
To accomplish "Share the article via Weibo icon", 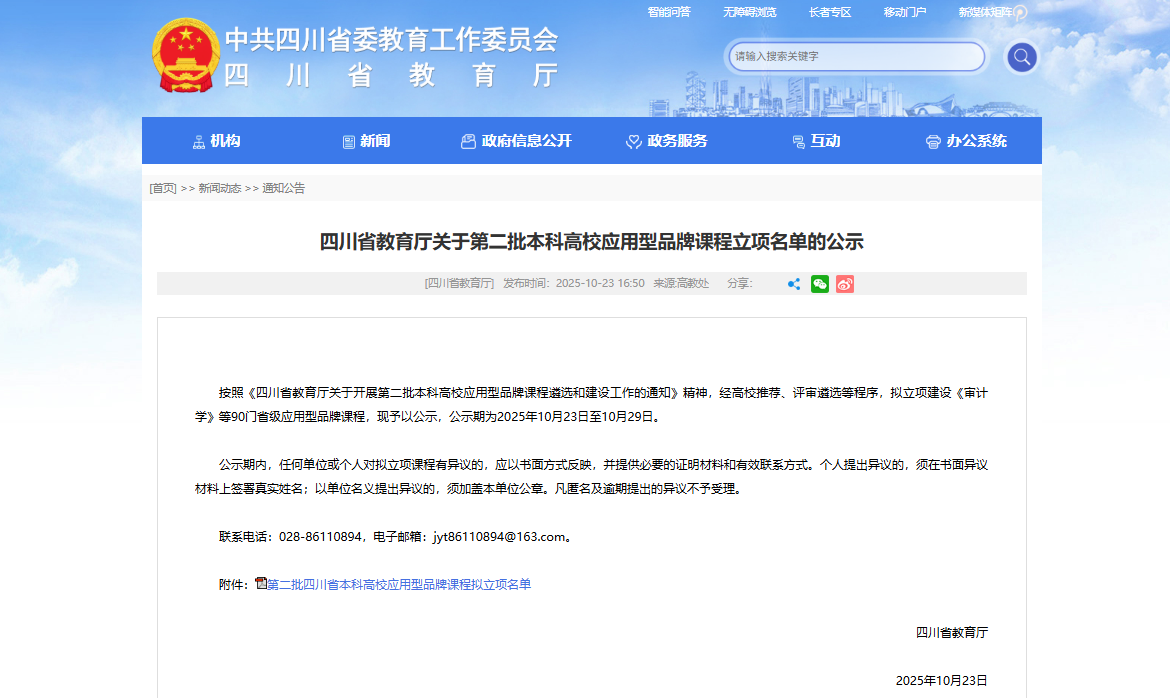I will pyautogui.click(x=844, y=284).
